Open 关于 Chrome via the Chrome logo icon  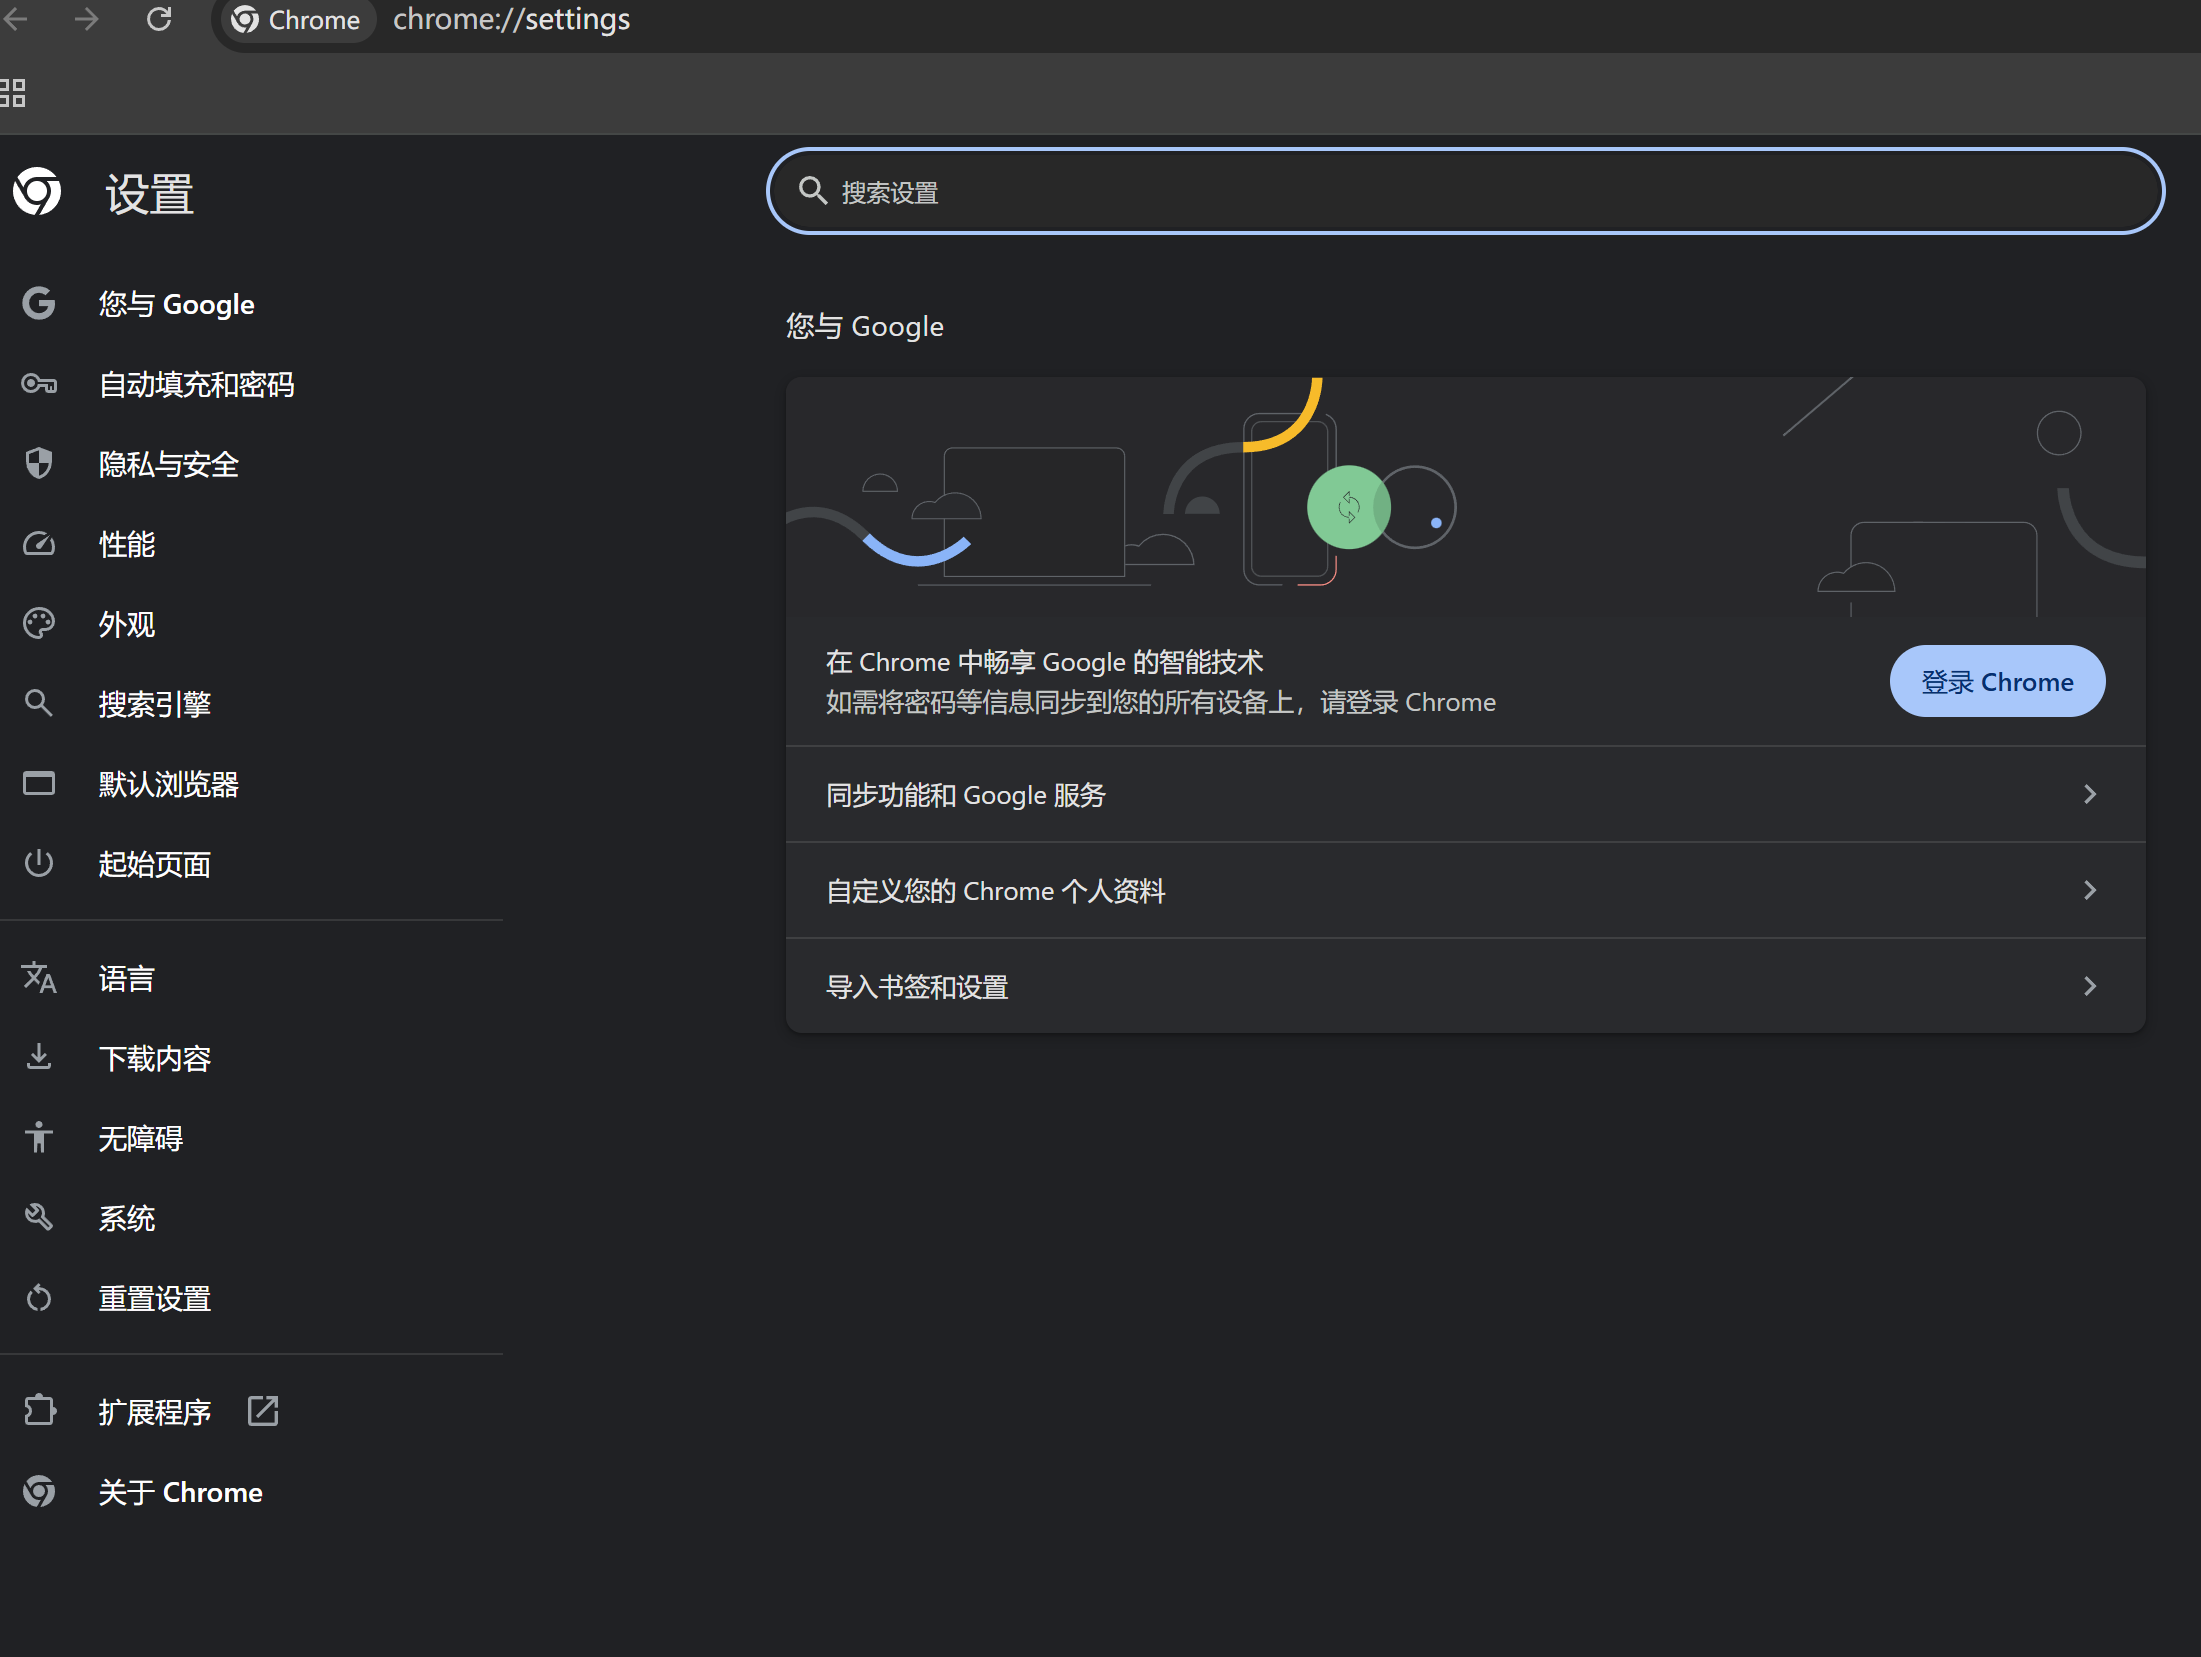tap(39, 1491)
